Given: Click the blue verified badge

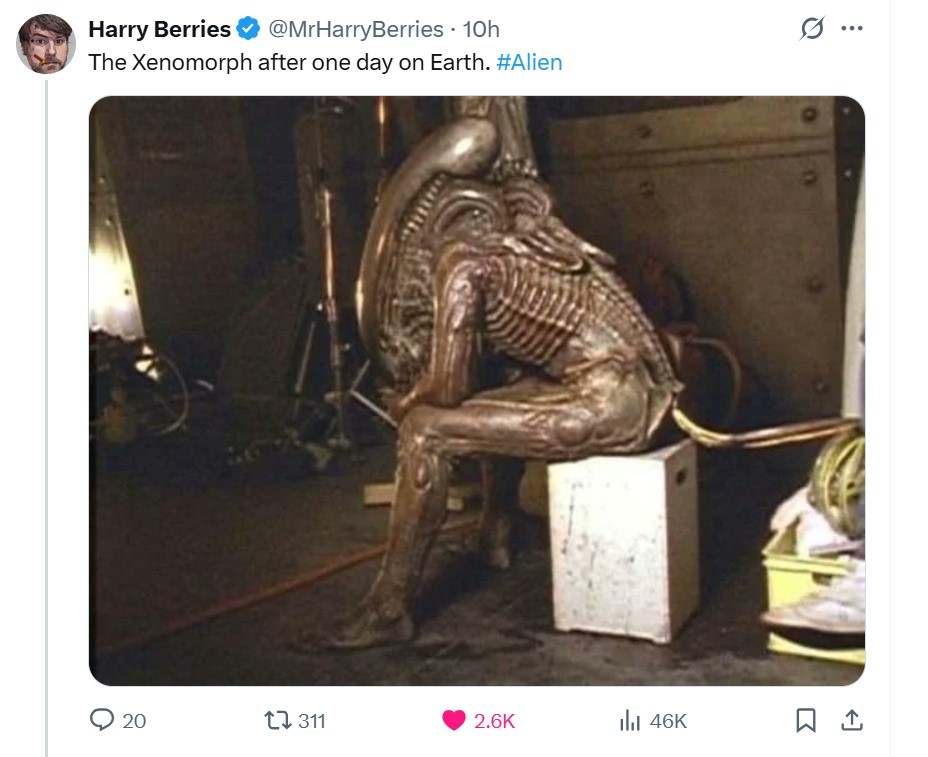Looking at the screenshot, I should point(249,28).
